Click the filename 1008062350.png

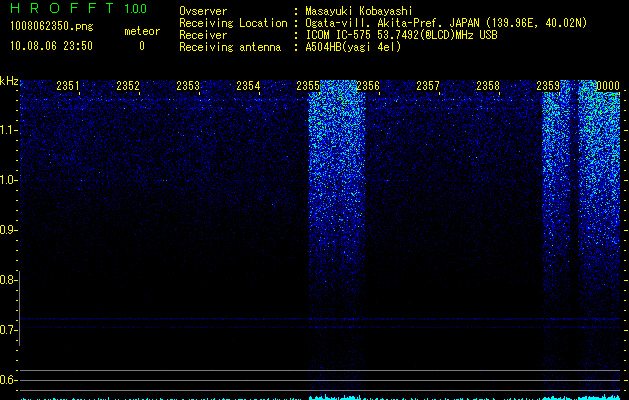52,27
